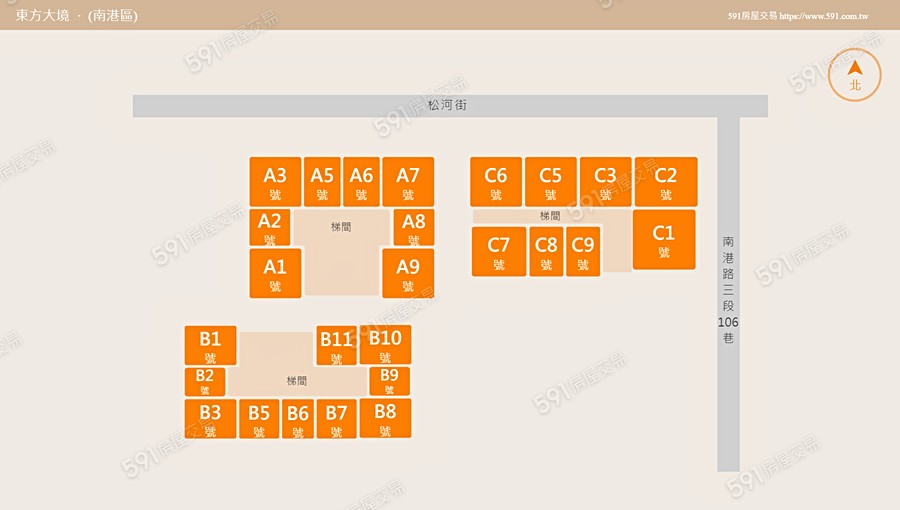Select small unit B2
Viewport: 900px width, 510px height.
pos(205,381)
